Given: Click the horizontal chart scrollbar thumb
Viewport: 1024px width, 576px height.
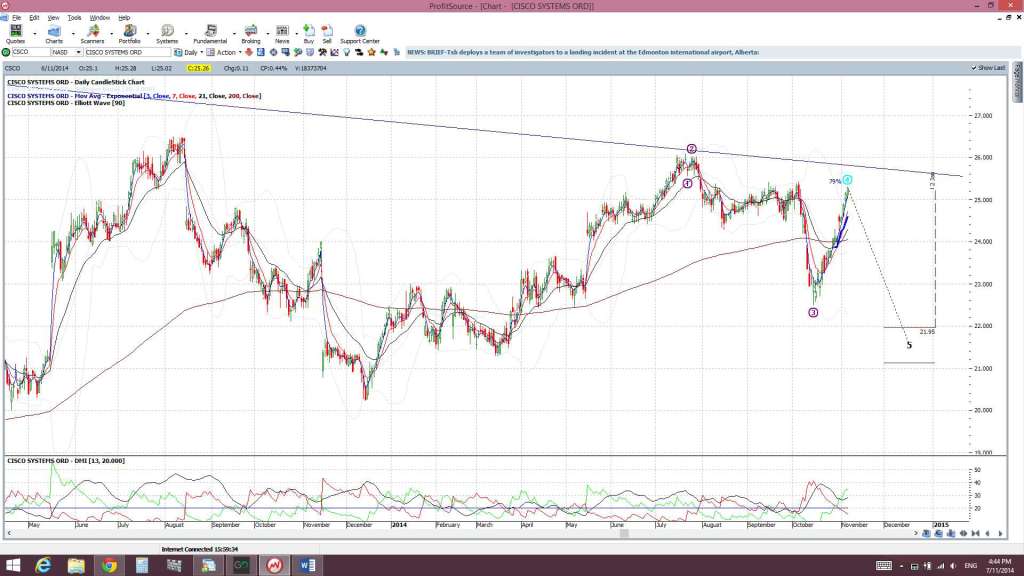Looking at the screenshot, I should (x=624, y=534).
